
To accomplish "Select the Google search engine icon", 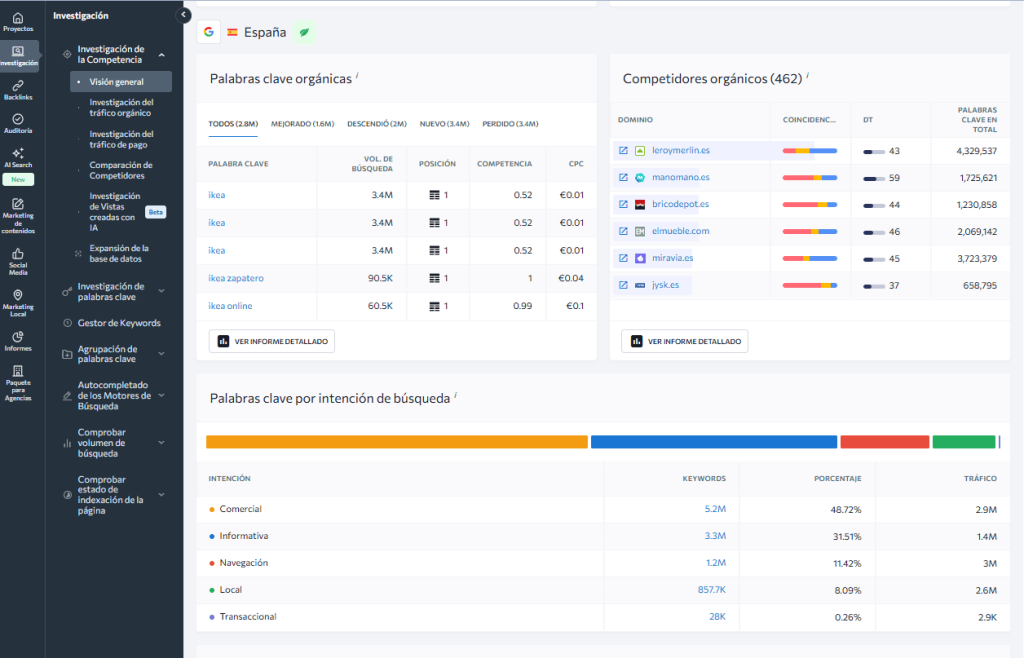I will pyautogui.click(x=209, y=32).
